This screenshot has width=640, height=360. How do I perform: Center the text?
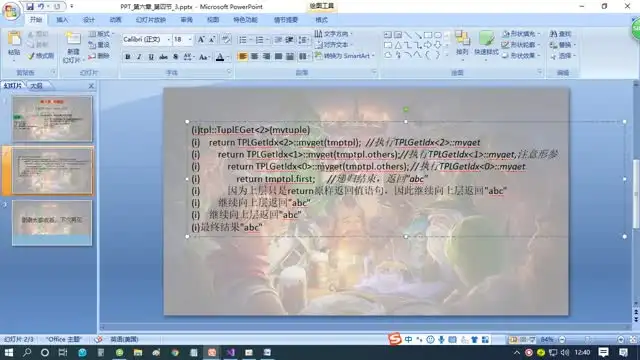point(254,56)
